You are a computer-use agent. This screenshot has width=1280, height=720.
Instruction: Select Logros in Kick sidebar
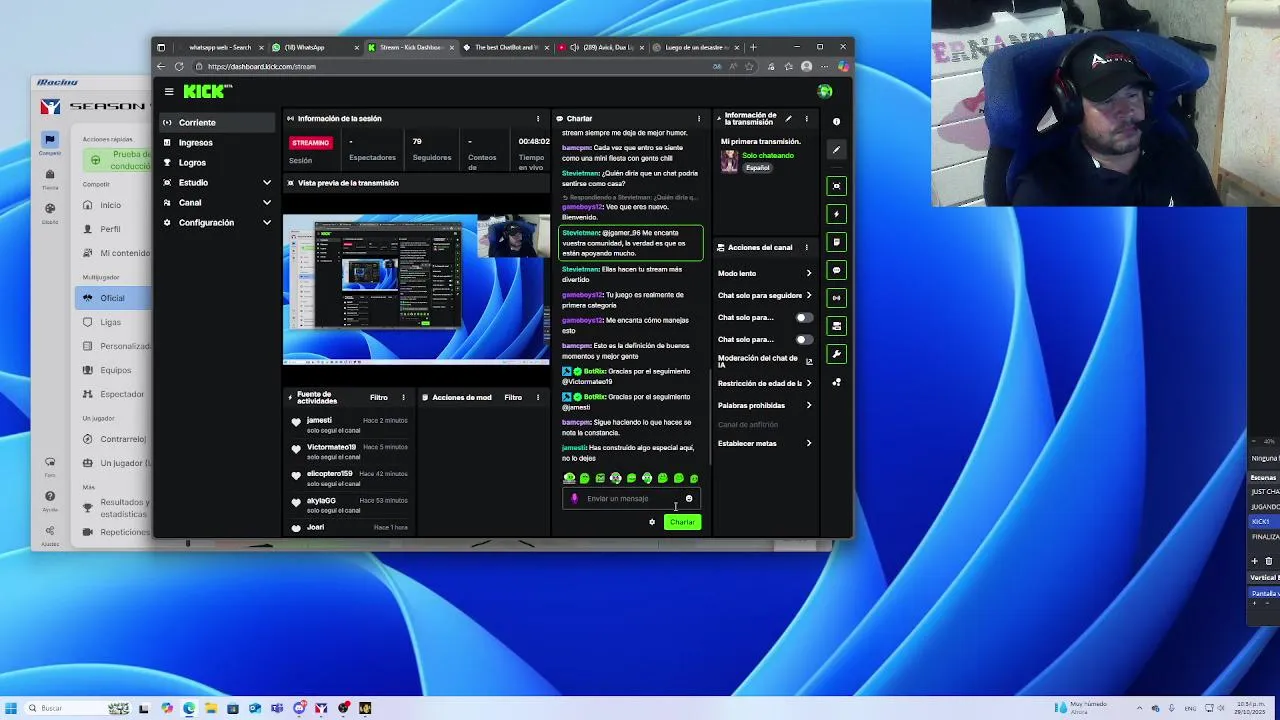coord(216,163)
